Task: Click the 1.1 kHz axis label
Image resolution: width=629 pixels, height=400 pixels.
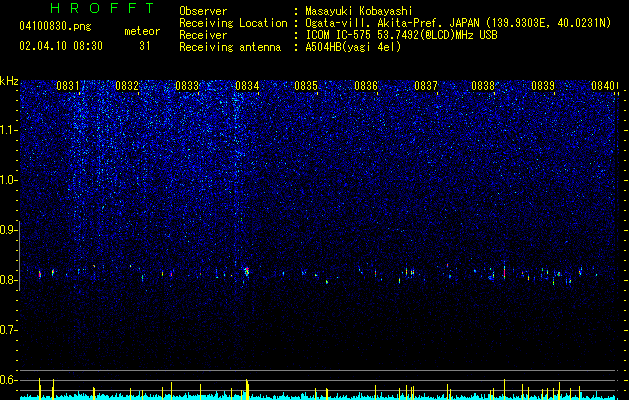Action: 8,130
